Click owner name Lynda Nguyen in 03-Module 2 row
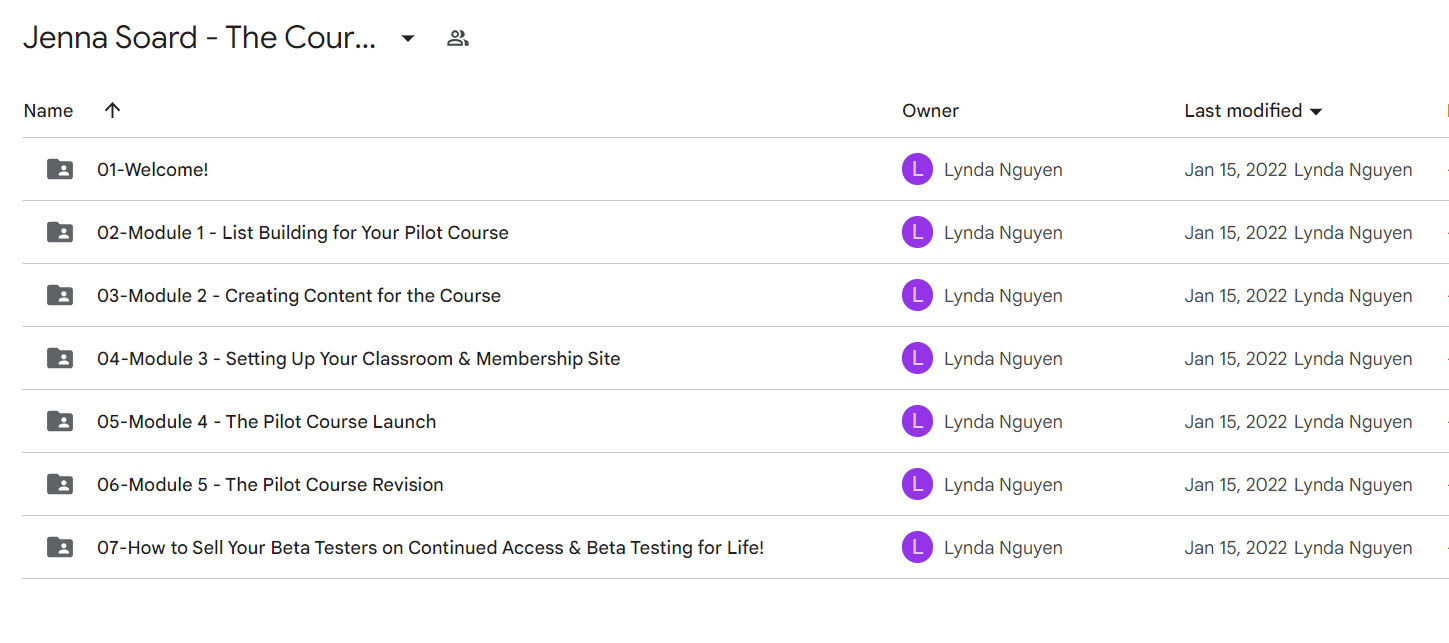 (x=1003, y=296)
